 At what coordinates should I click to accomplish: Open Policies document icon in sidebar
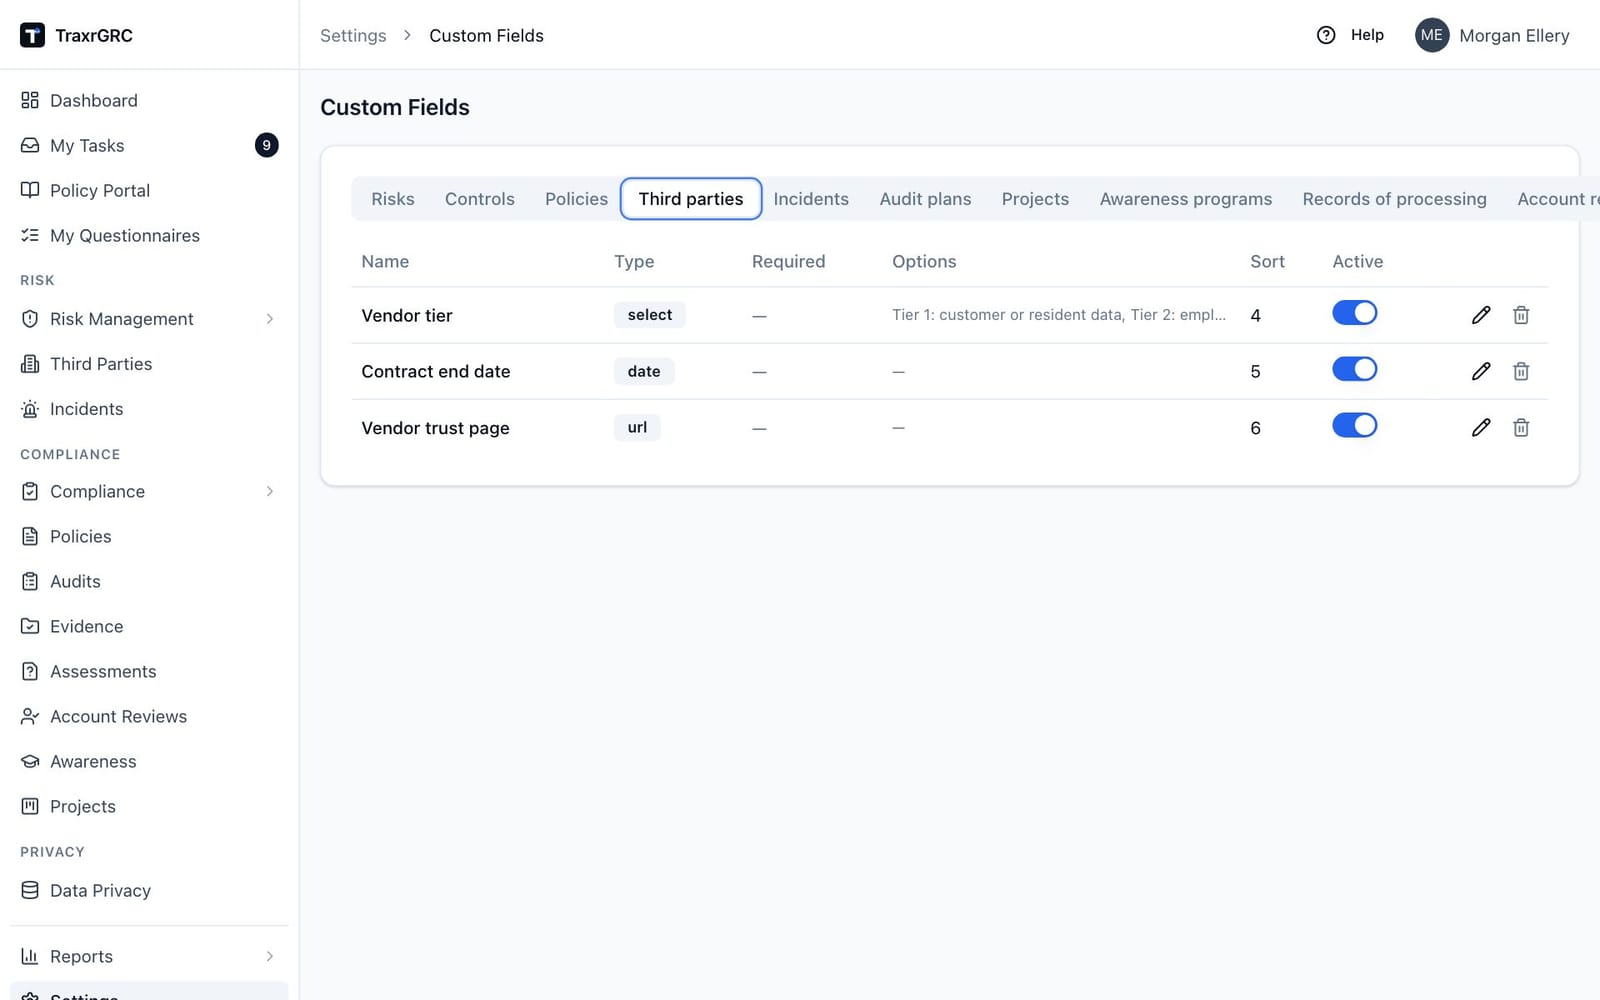click(x=30, y=536)
